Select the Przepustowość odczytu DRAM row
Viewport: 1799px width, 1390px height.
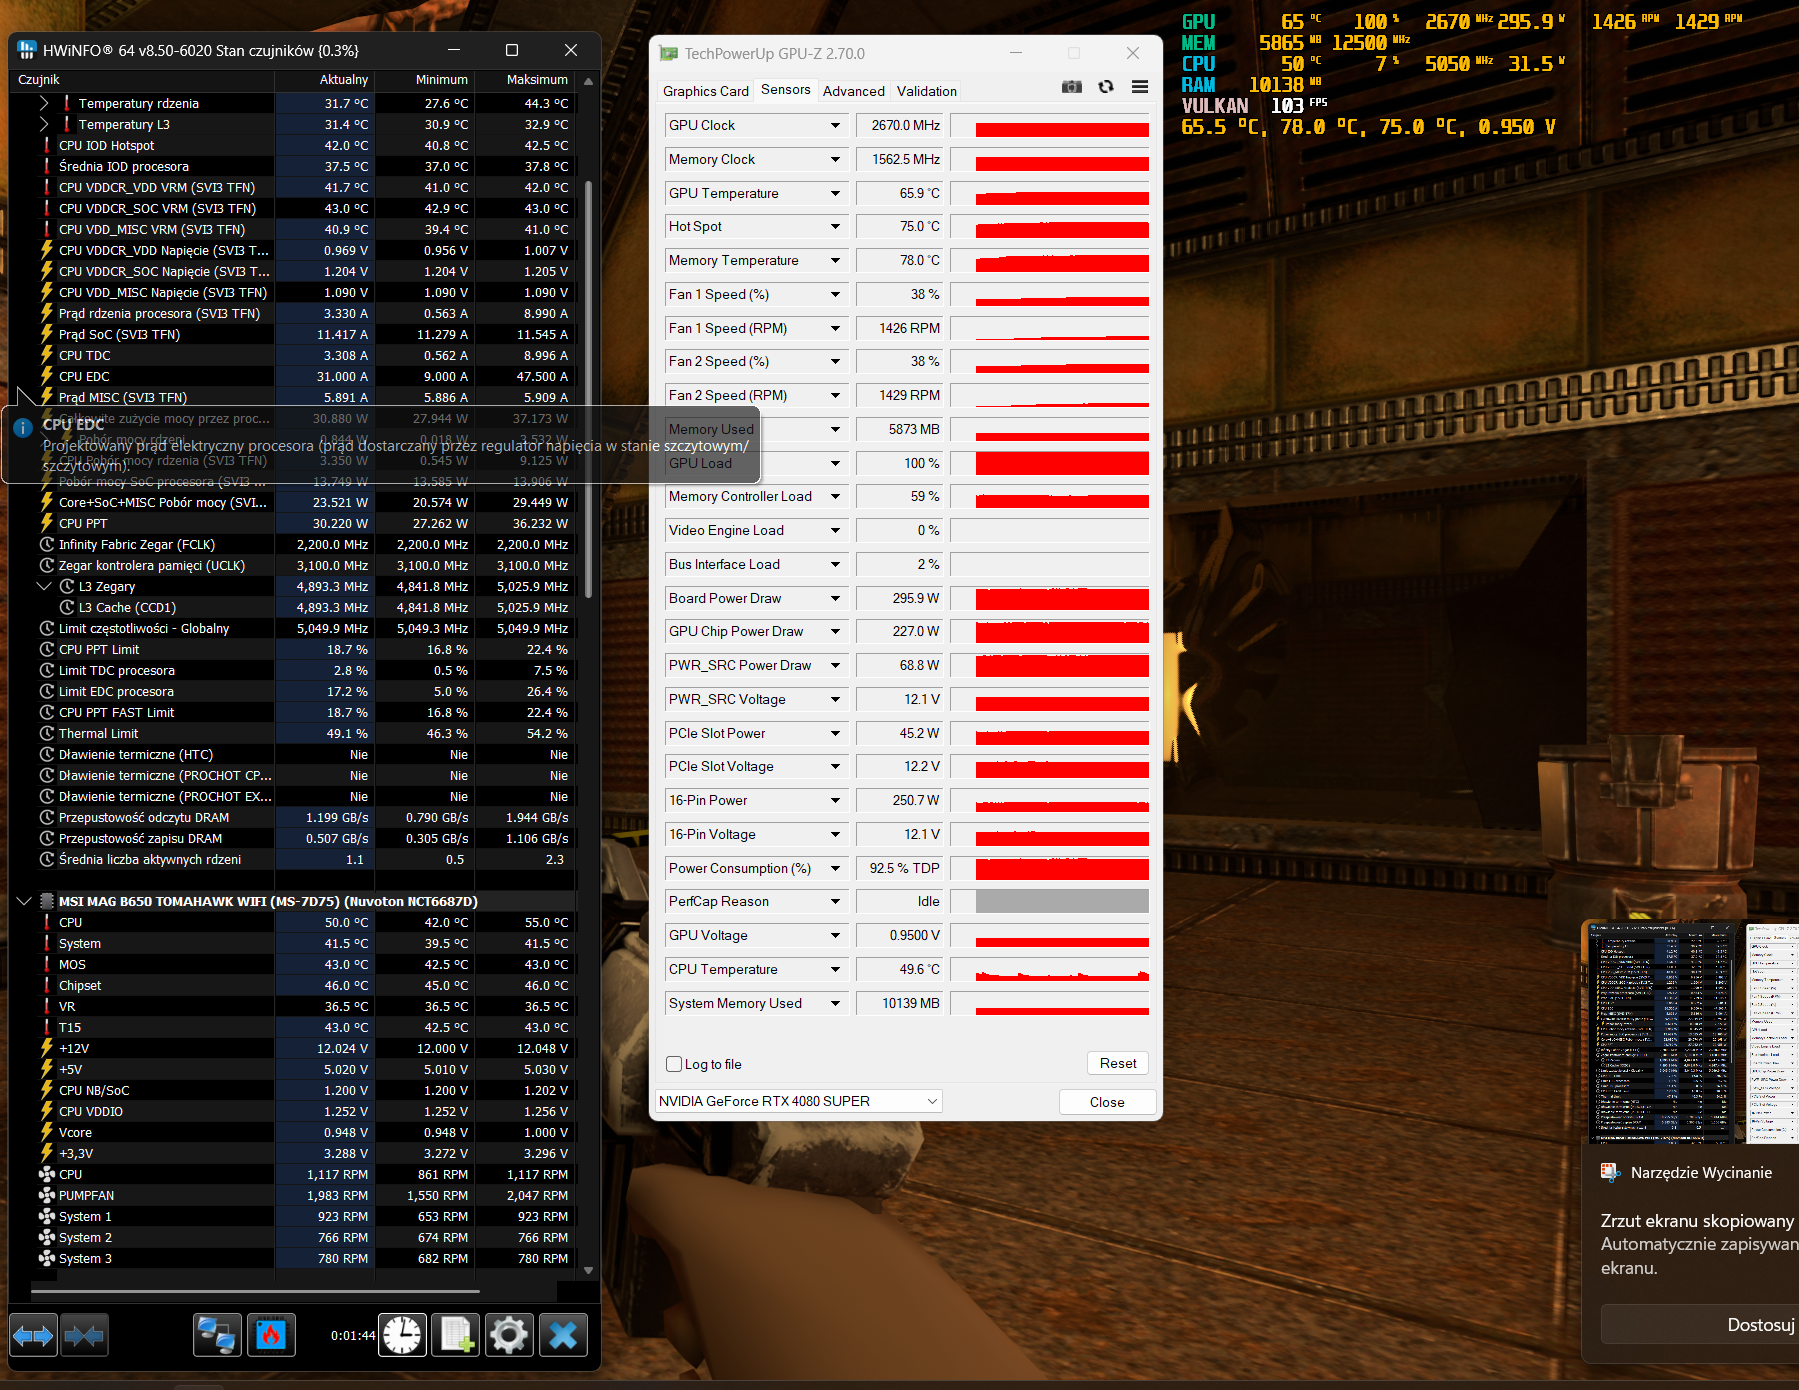pos(292,817)
